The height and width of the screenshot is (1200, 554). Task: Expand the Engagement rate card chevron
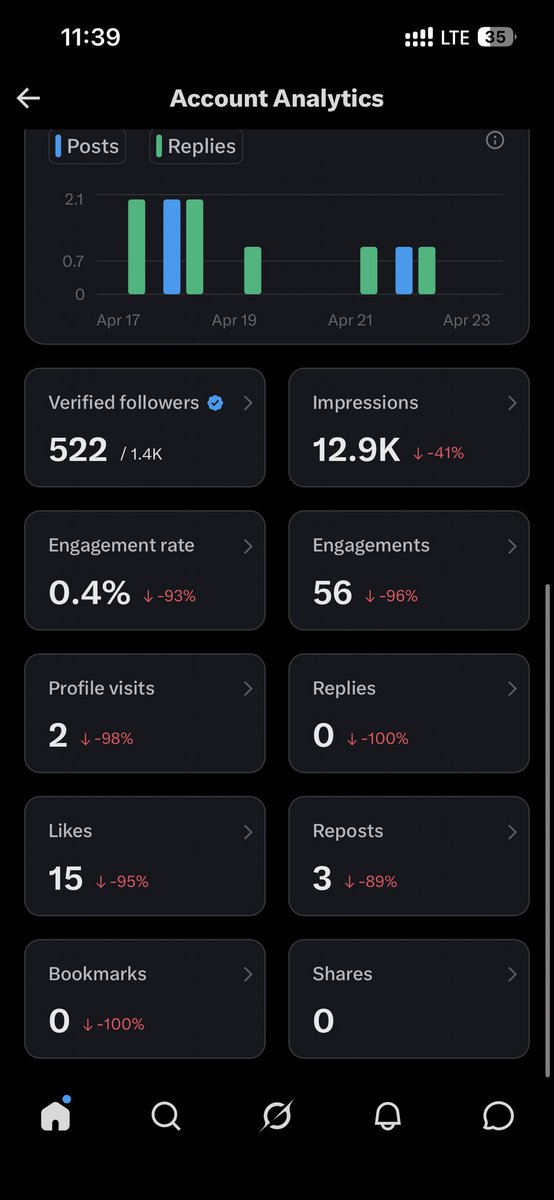pos(248,546)
